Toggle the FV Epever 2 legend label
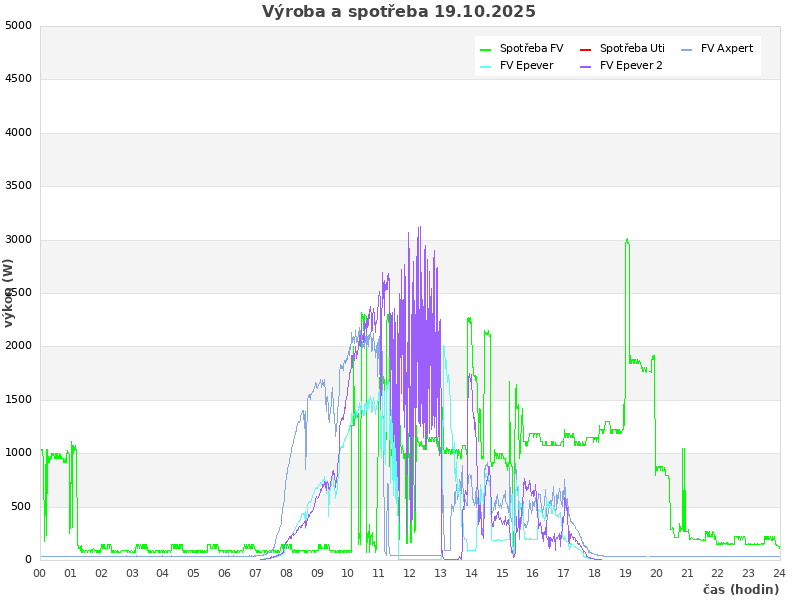The image size is (800, 600). click(631, 65)
